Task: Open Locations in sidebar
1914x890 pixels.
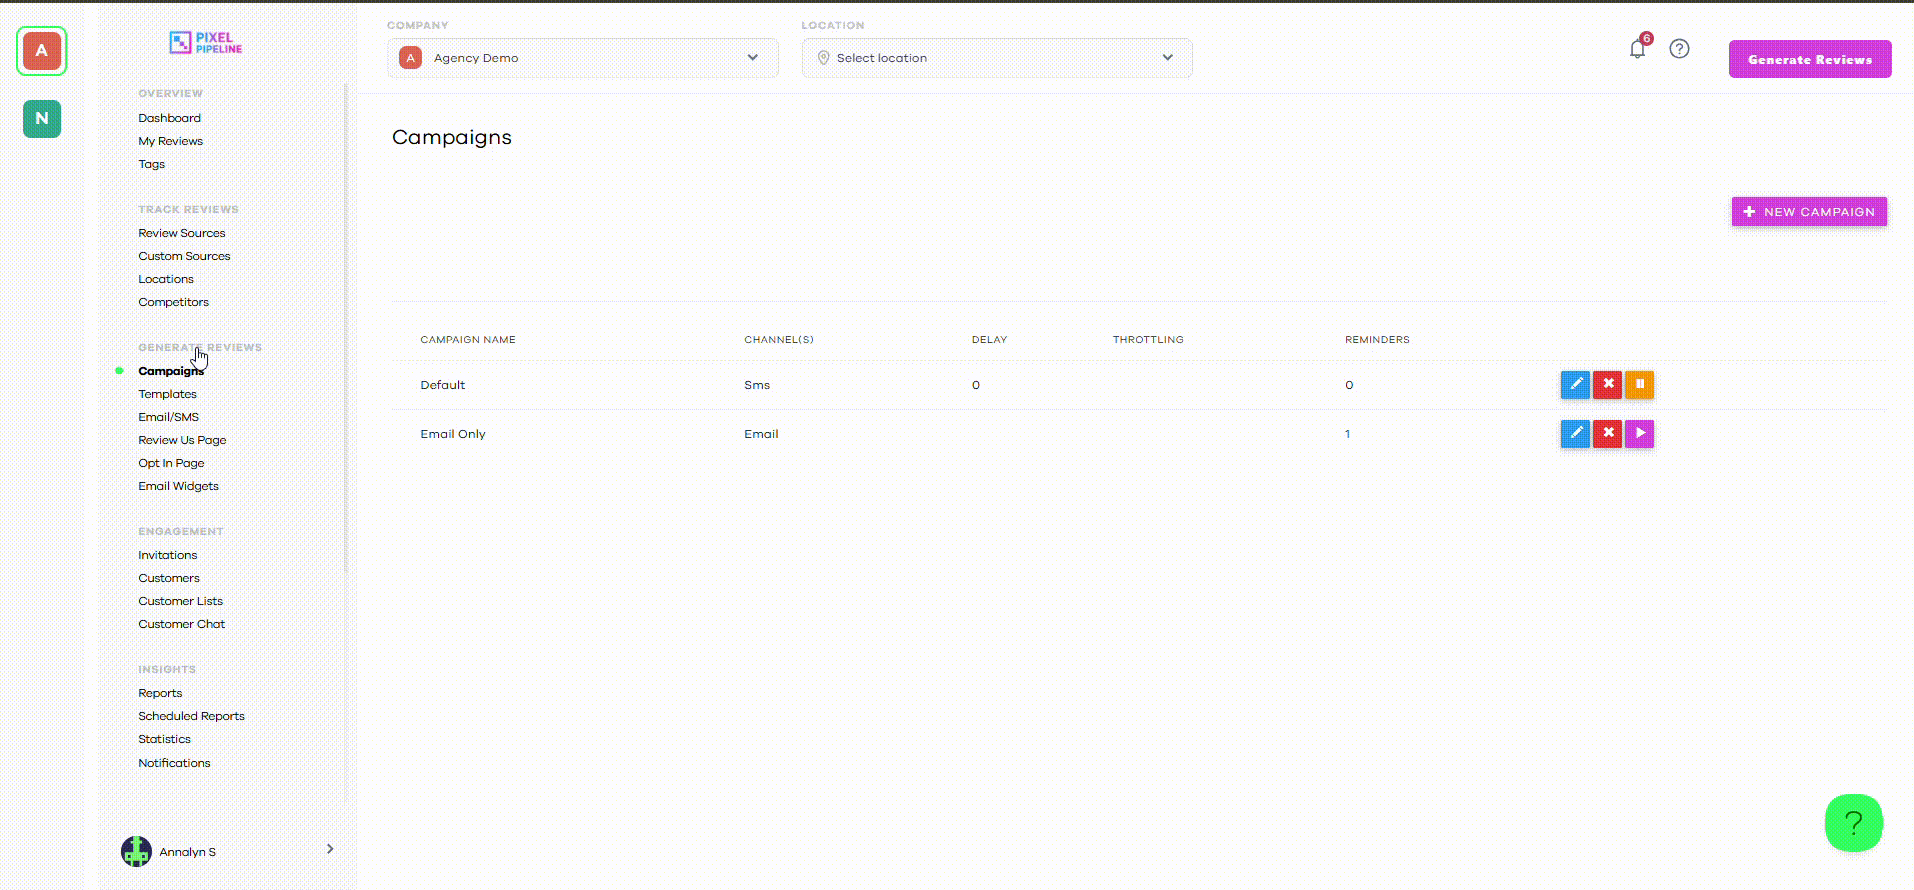Action: [x=166, y=279]
